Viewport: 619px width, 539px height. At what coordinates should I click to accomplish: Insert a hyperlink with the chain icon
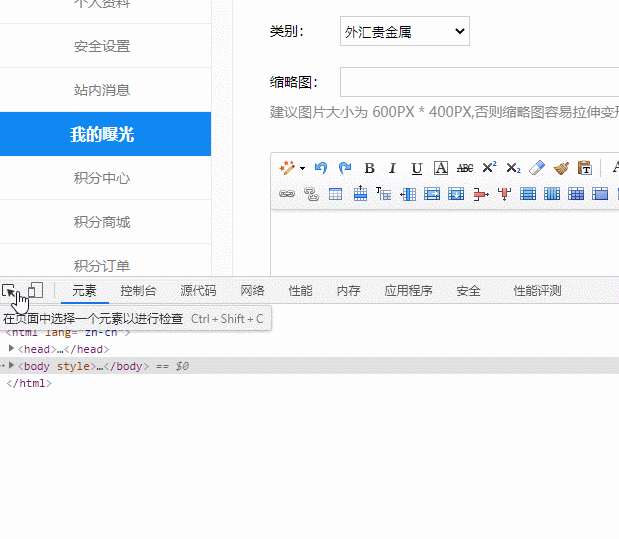(287, 194)
